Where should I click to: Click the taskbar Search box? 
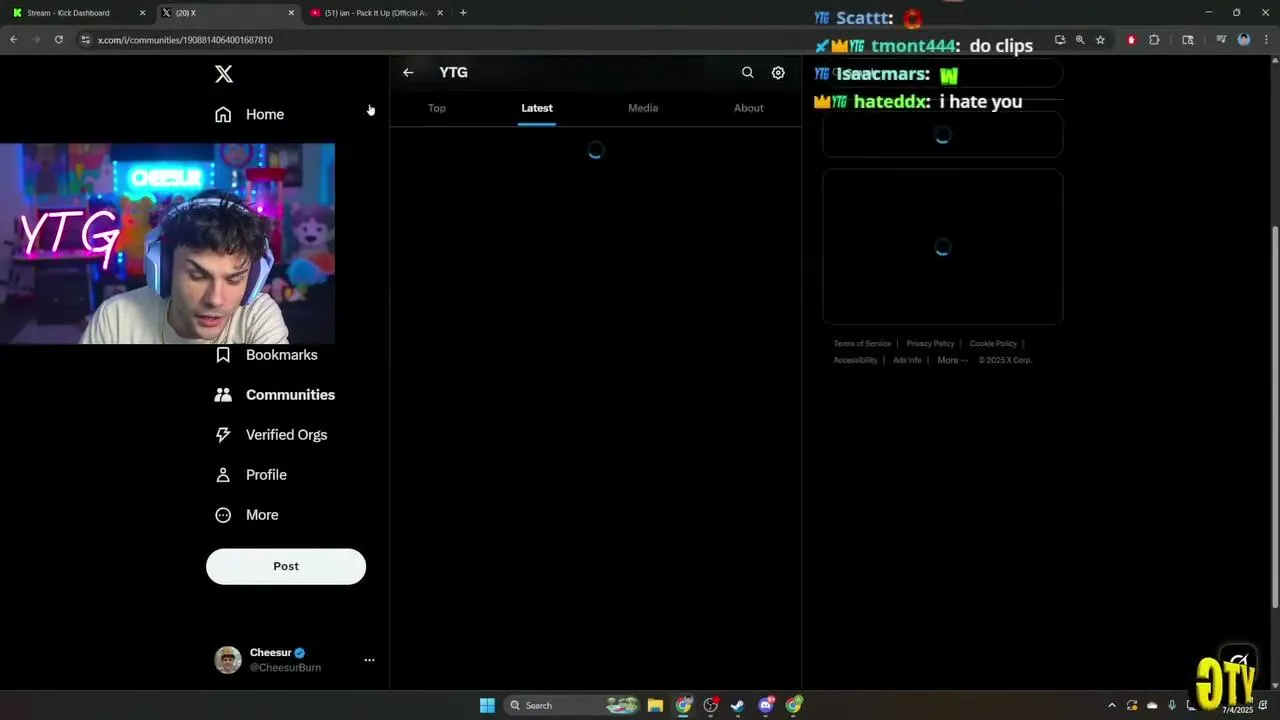click(x=572, y=705)
